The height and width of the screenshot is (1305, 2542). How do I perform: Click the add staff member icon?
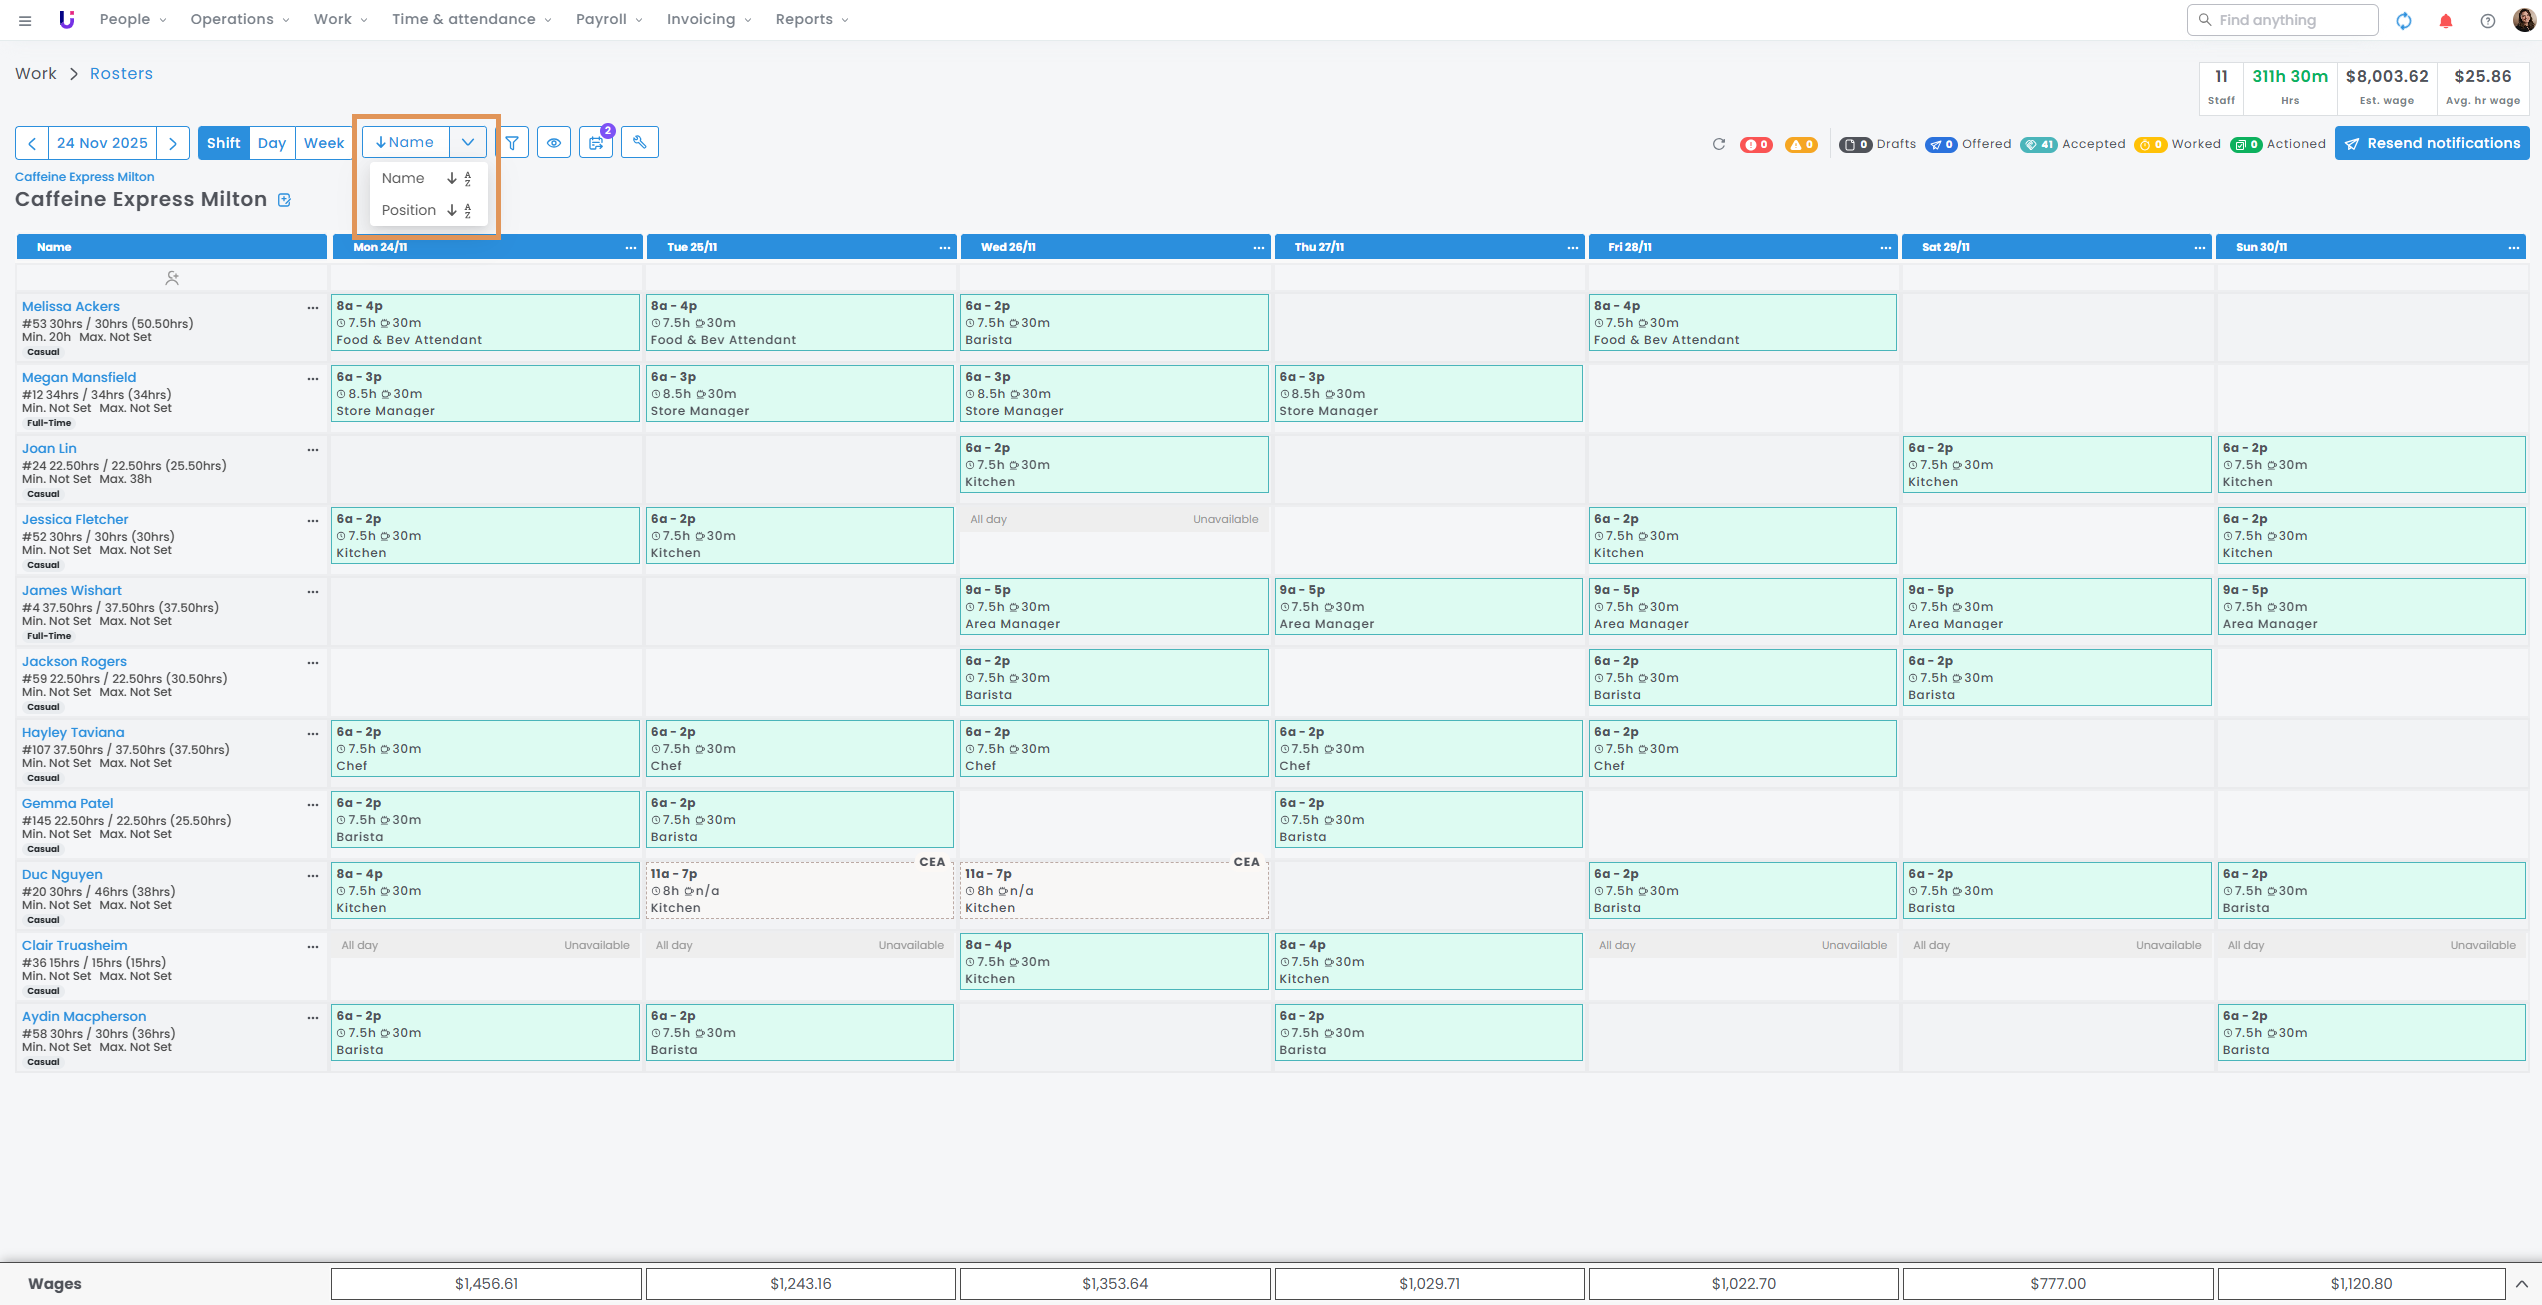pyautogui.click(x=172, y=278)
